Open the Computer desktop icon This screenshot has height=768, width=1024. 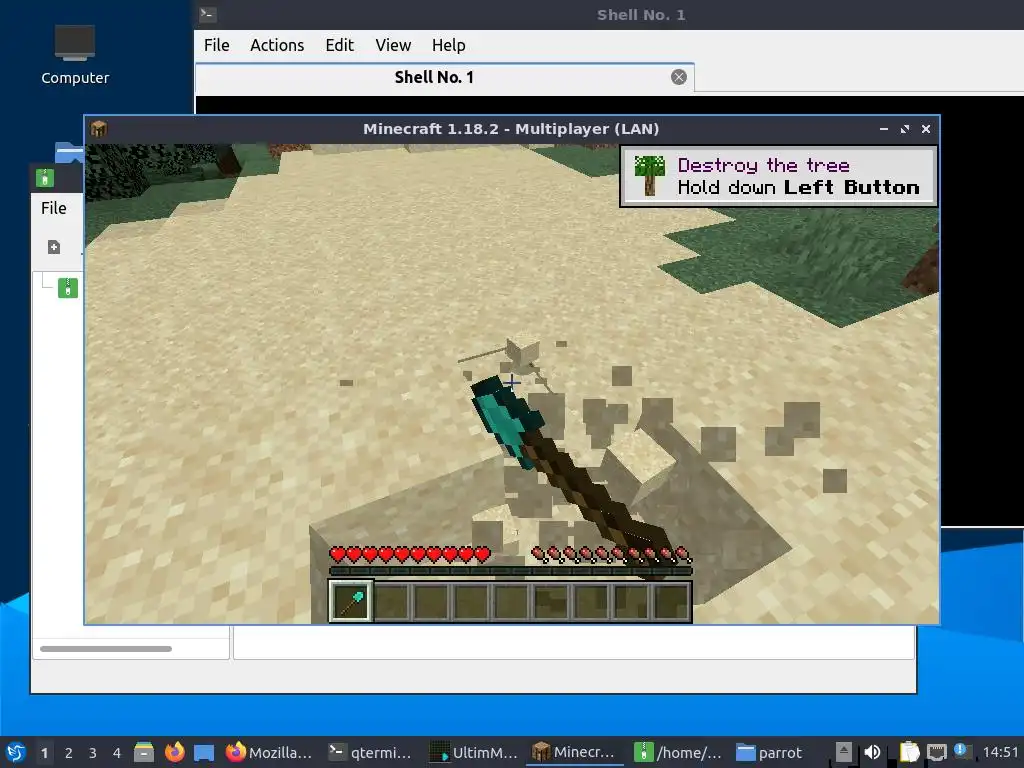pyautogui.click(x=74, y=56)
